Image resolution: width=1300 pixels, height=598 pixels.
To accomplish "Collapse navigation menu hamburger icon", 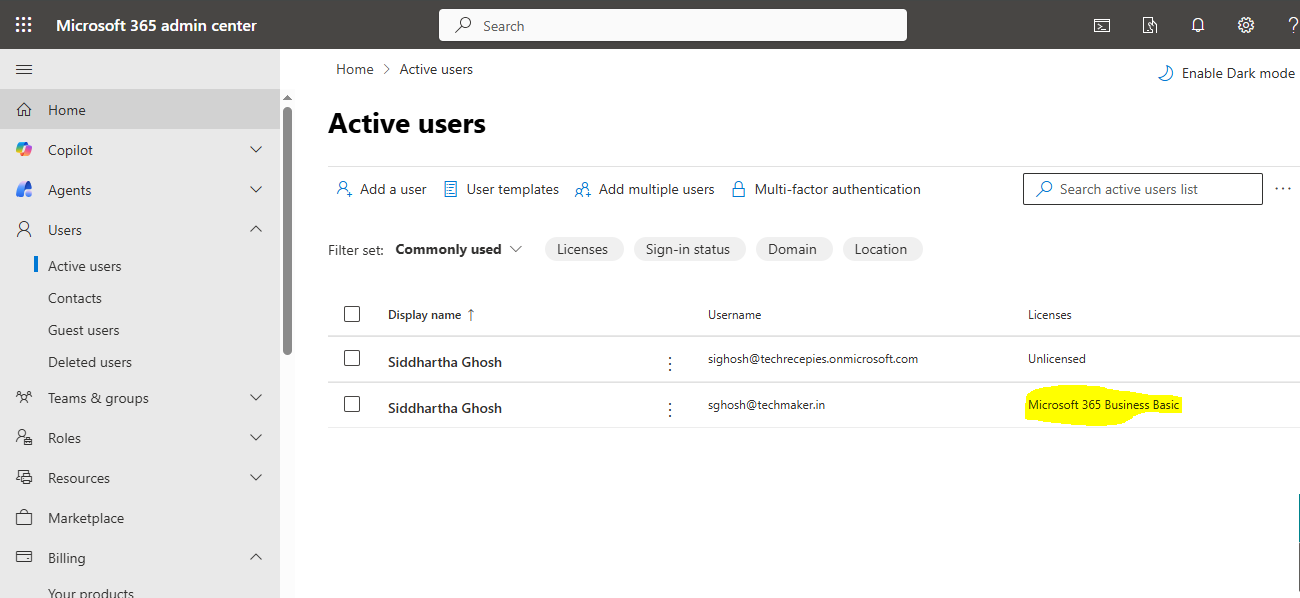I will (x=24, y=69).
